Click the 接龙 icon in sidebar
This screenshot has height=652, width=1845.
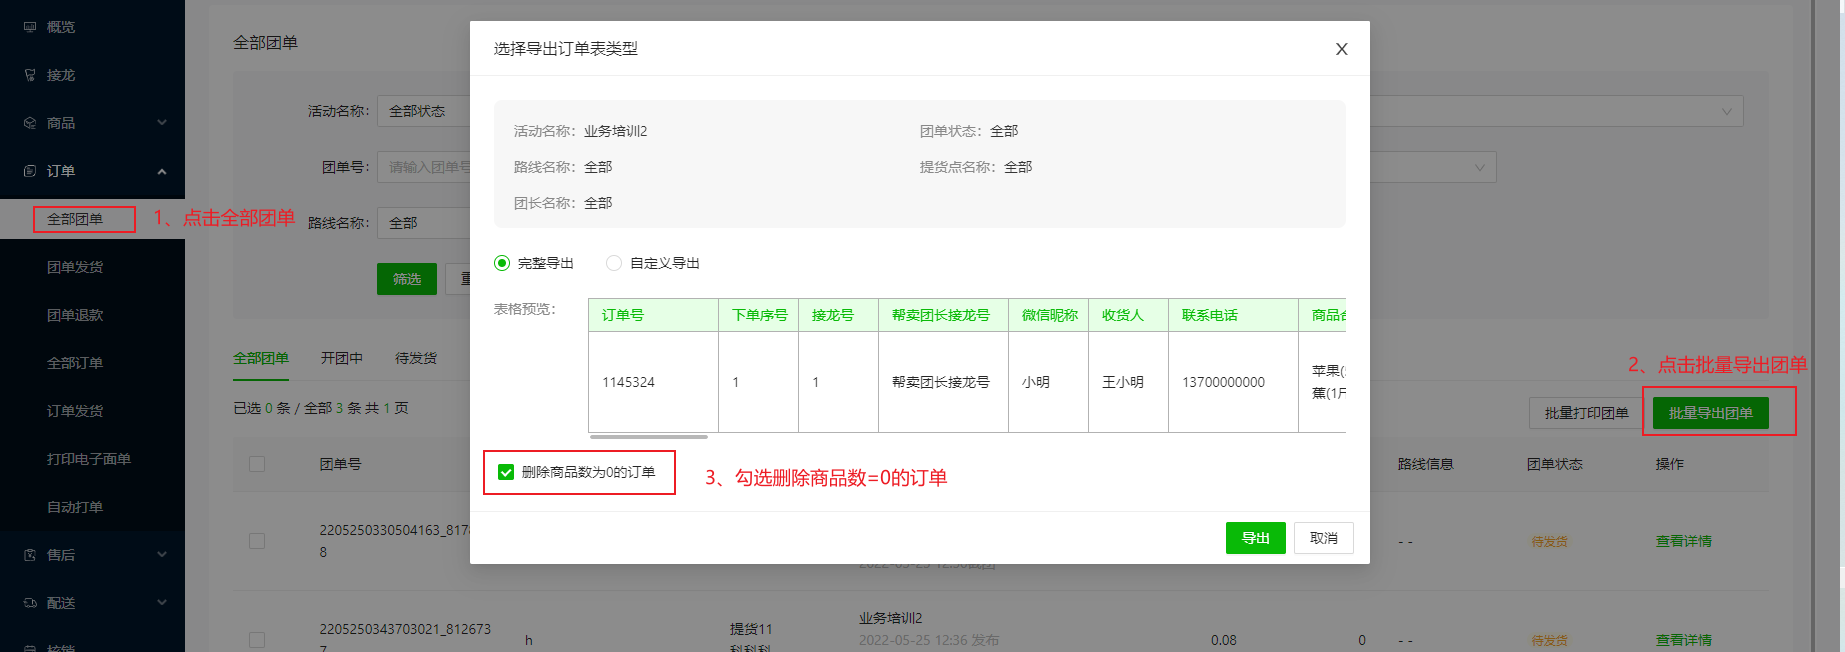click(30, 75)
